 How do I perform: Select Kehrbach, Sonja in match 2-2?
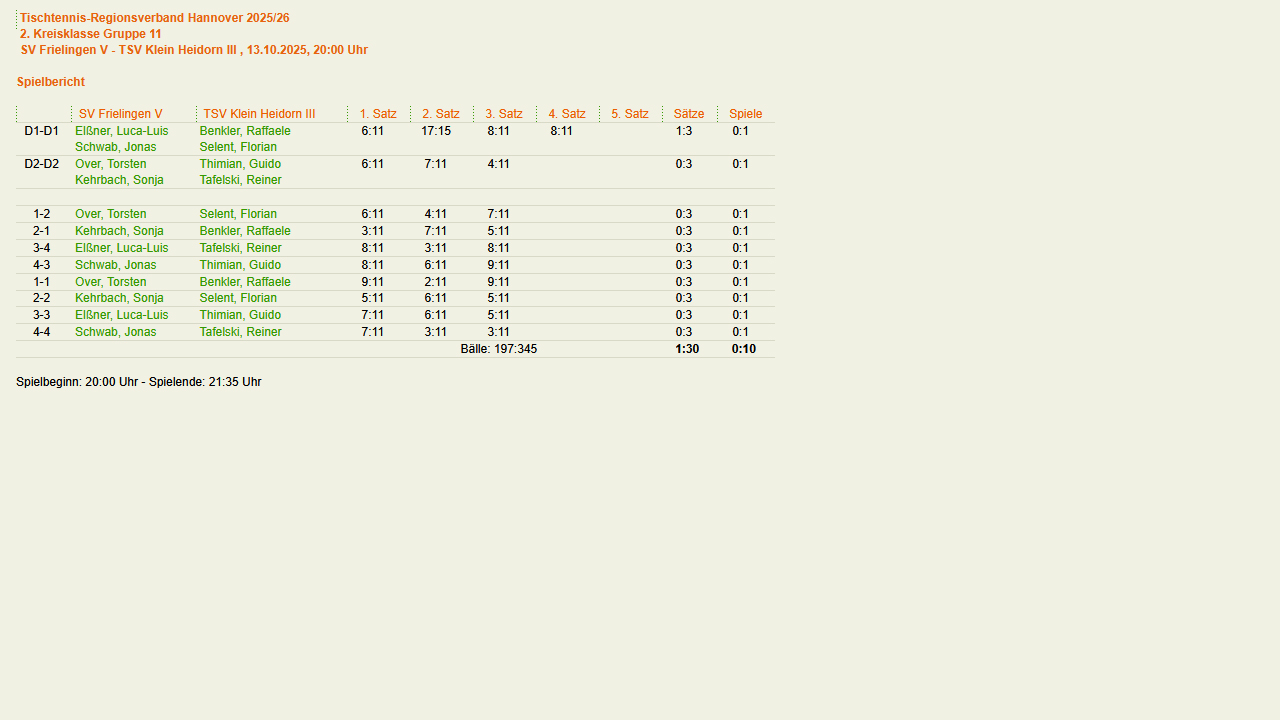(119, 298)
